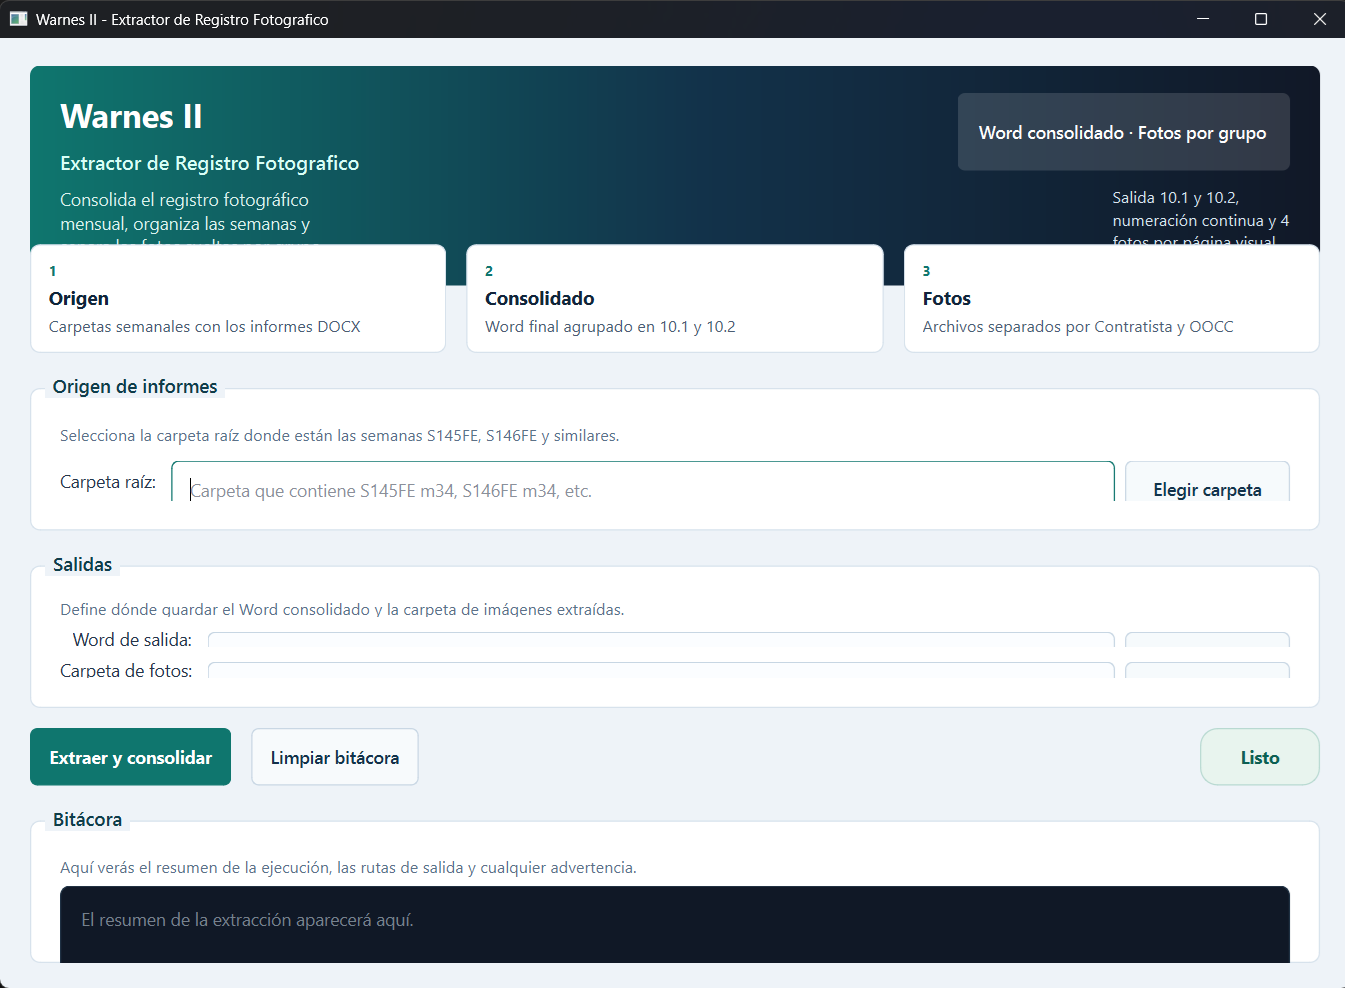Viewport: 1345px width, 988px height.
Task: Select the Consolidado step card
Action: coord(675,298)
